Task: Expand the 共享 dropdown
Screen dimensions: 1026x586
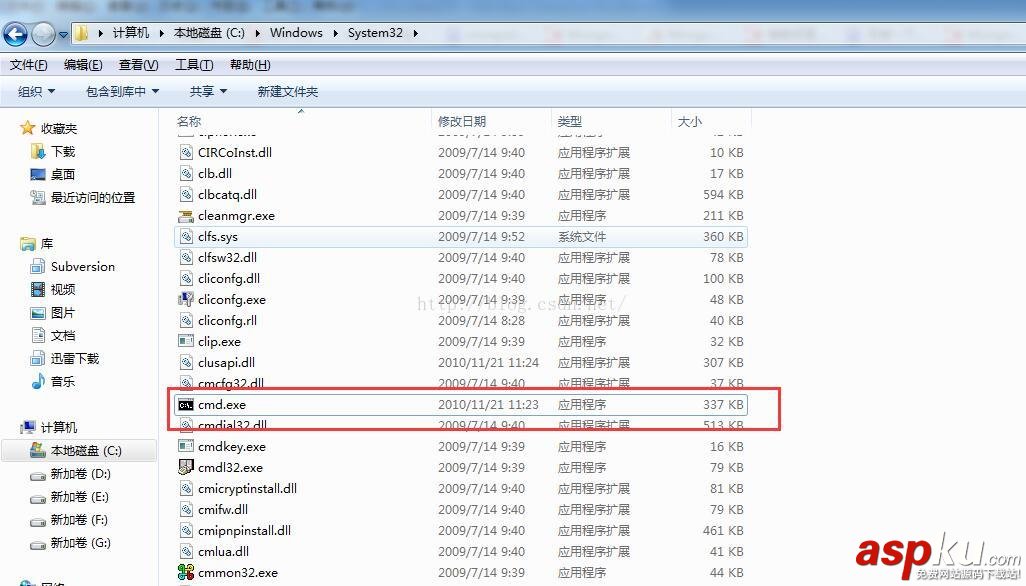Action: coord(206,90)
